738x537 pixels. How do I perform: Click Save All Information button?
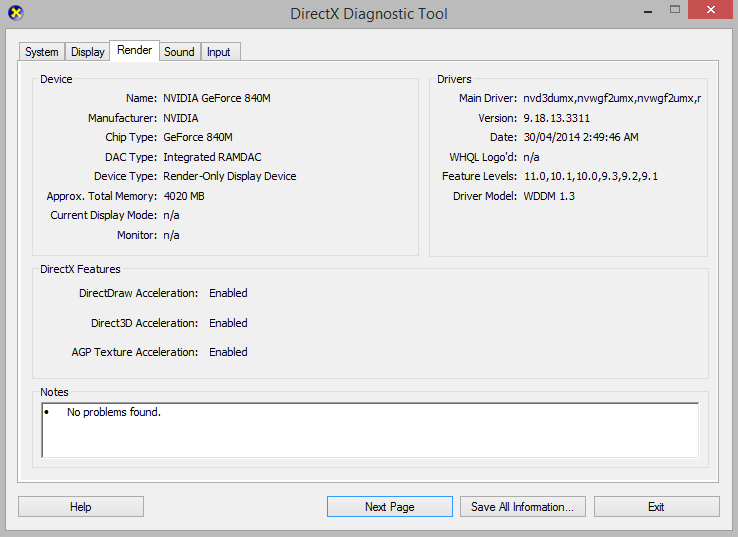522,507
